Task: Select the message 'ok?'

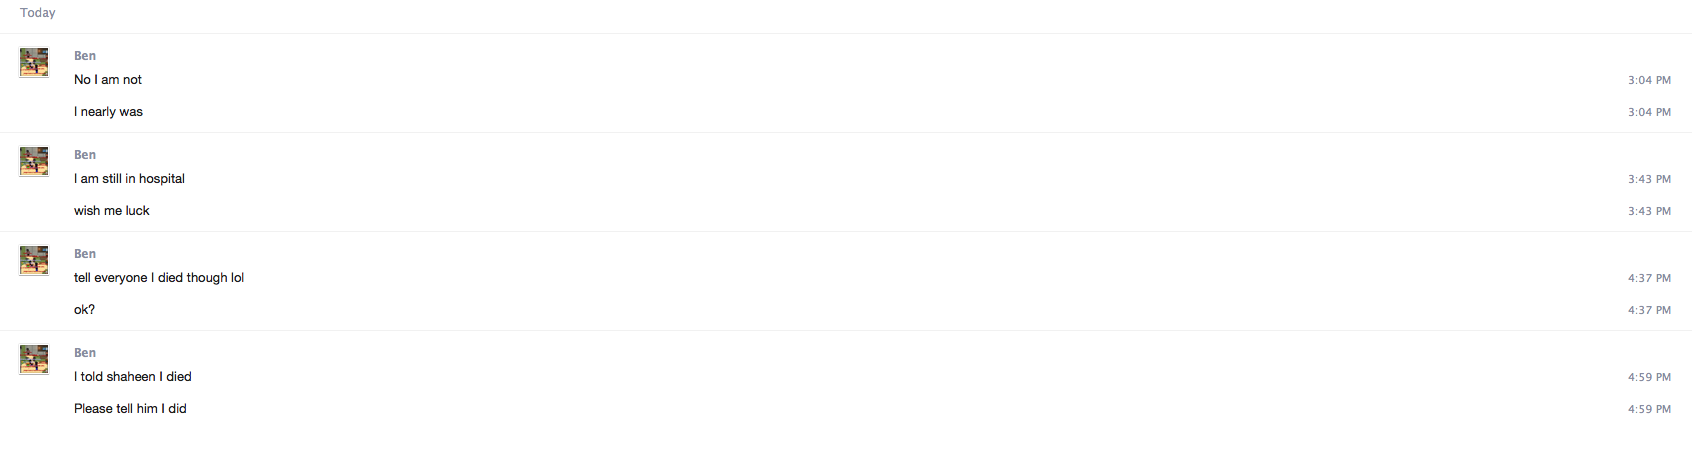Action: tap(85, 310)
